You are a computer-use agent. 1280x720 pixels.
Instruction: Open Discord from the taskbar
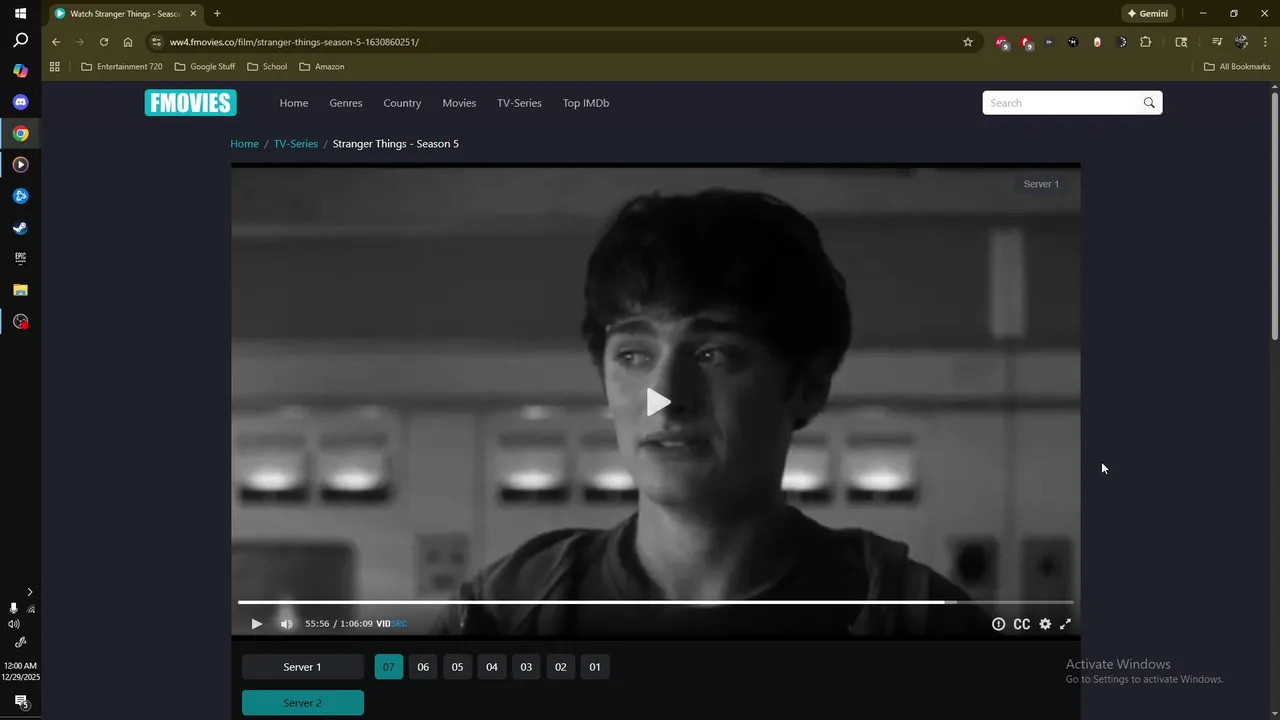click(x=20, y=102)
